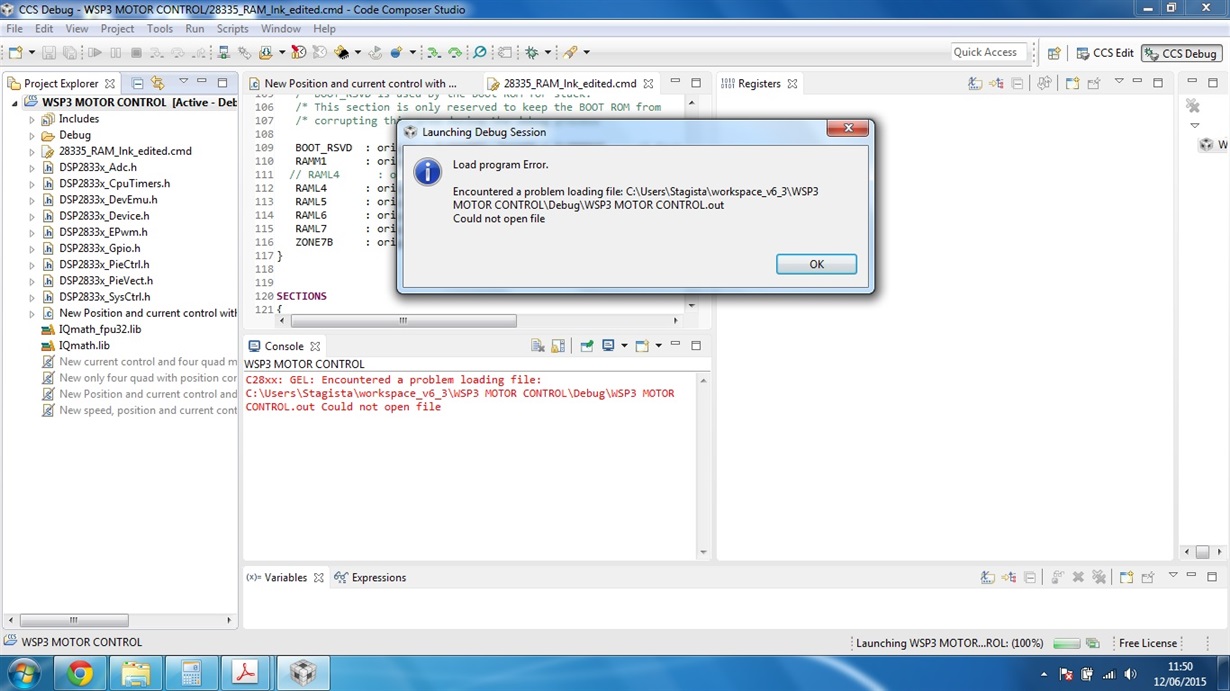Click Display Selected Console icon

608,346
